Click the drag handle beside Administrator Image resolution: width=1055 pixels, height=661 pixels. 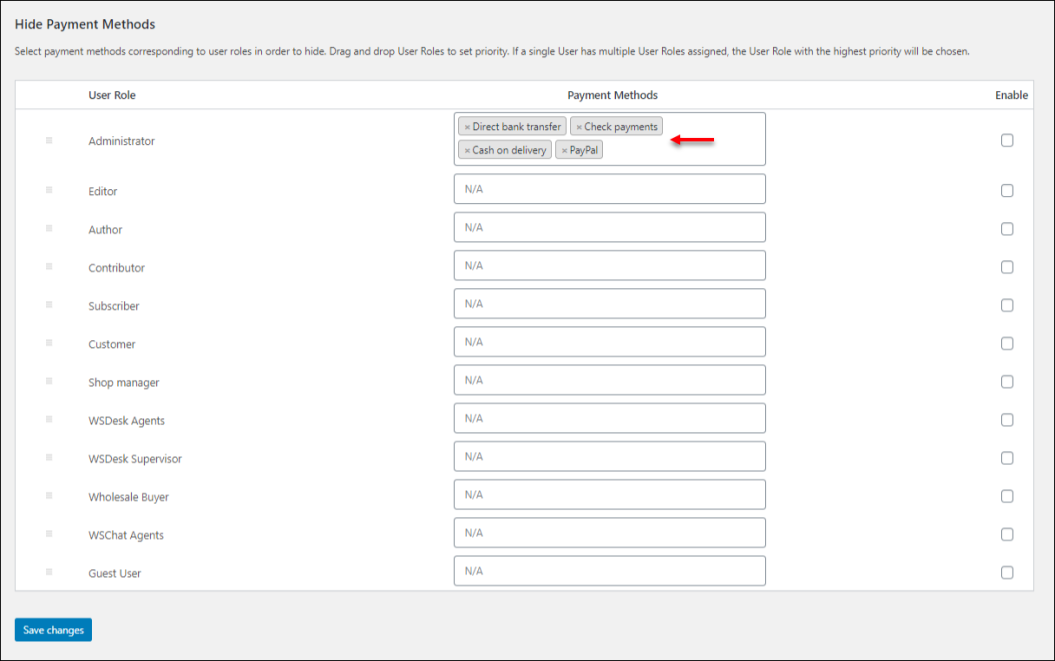[48, 141]
